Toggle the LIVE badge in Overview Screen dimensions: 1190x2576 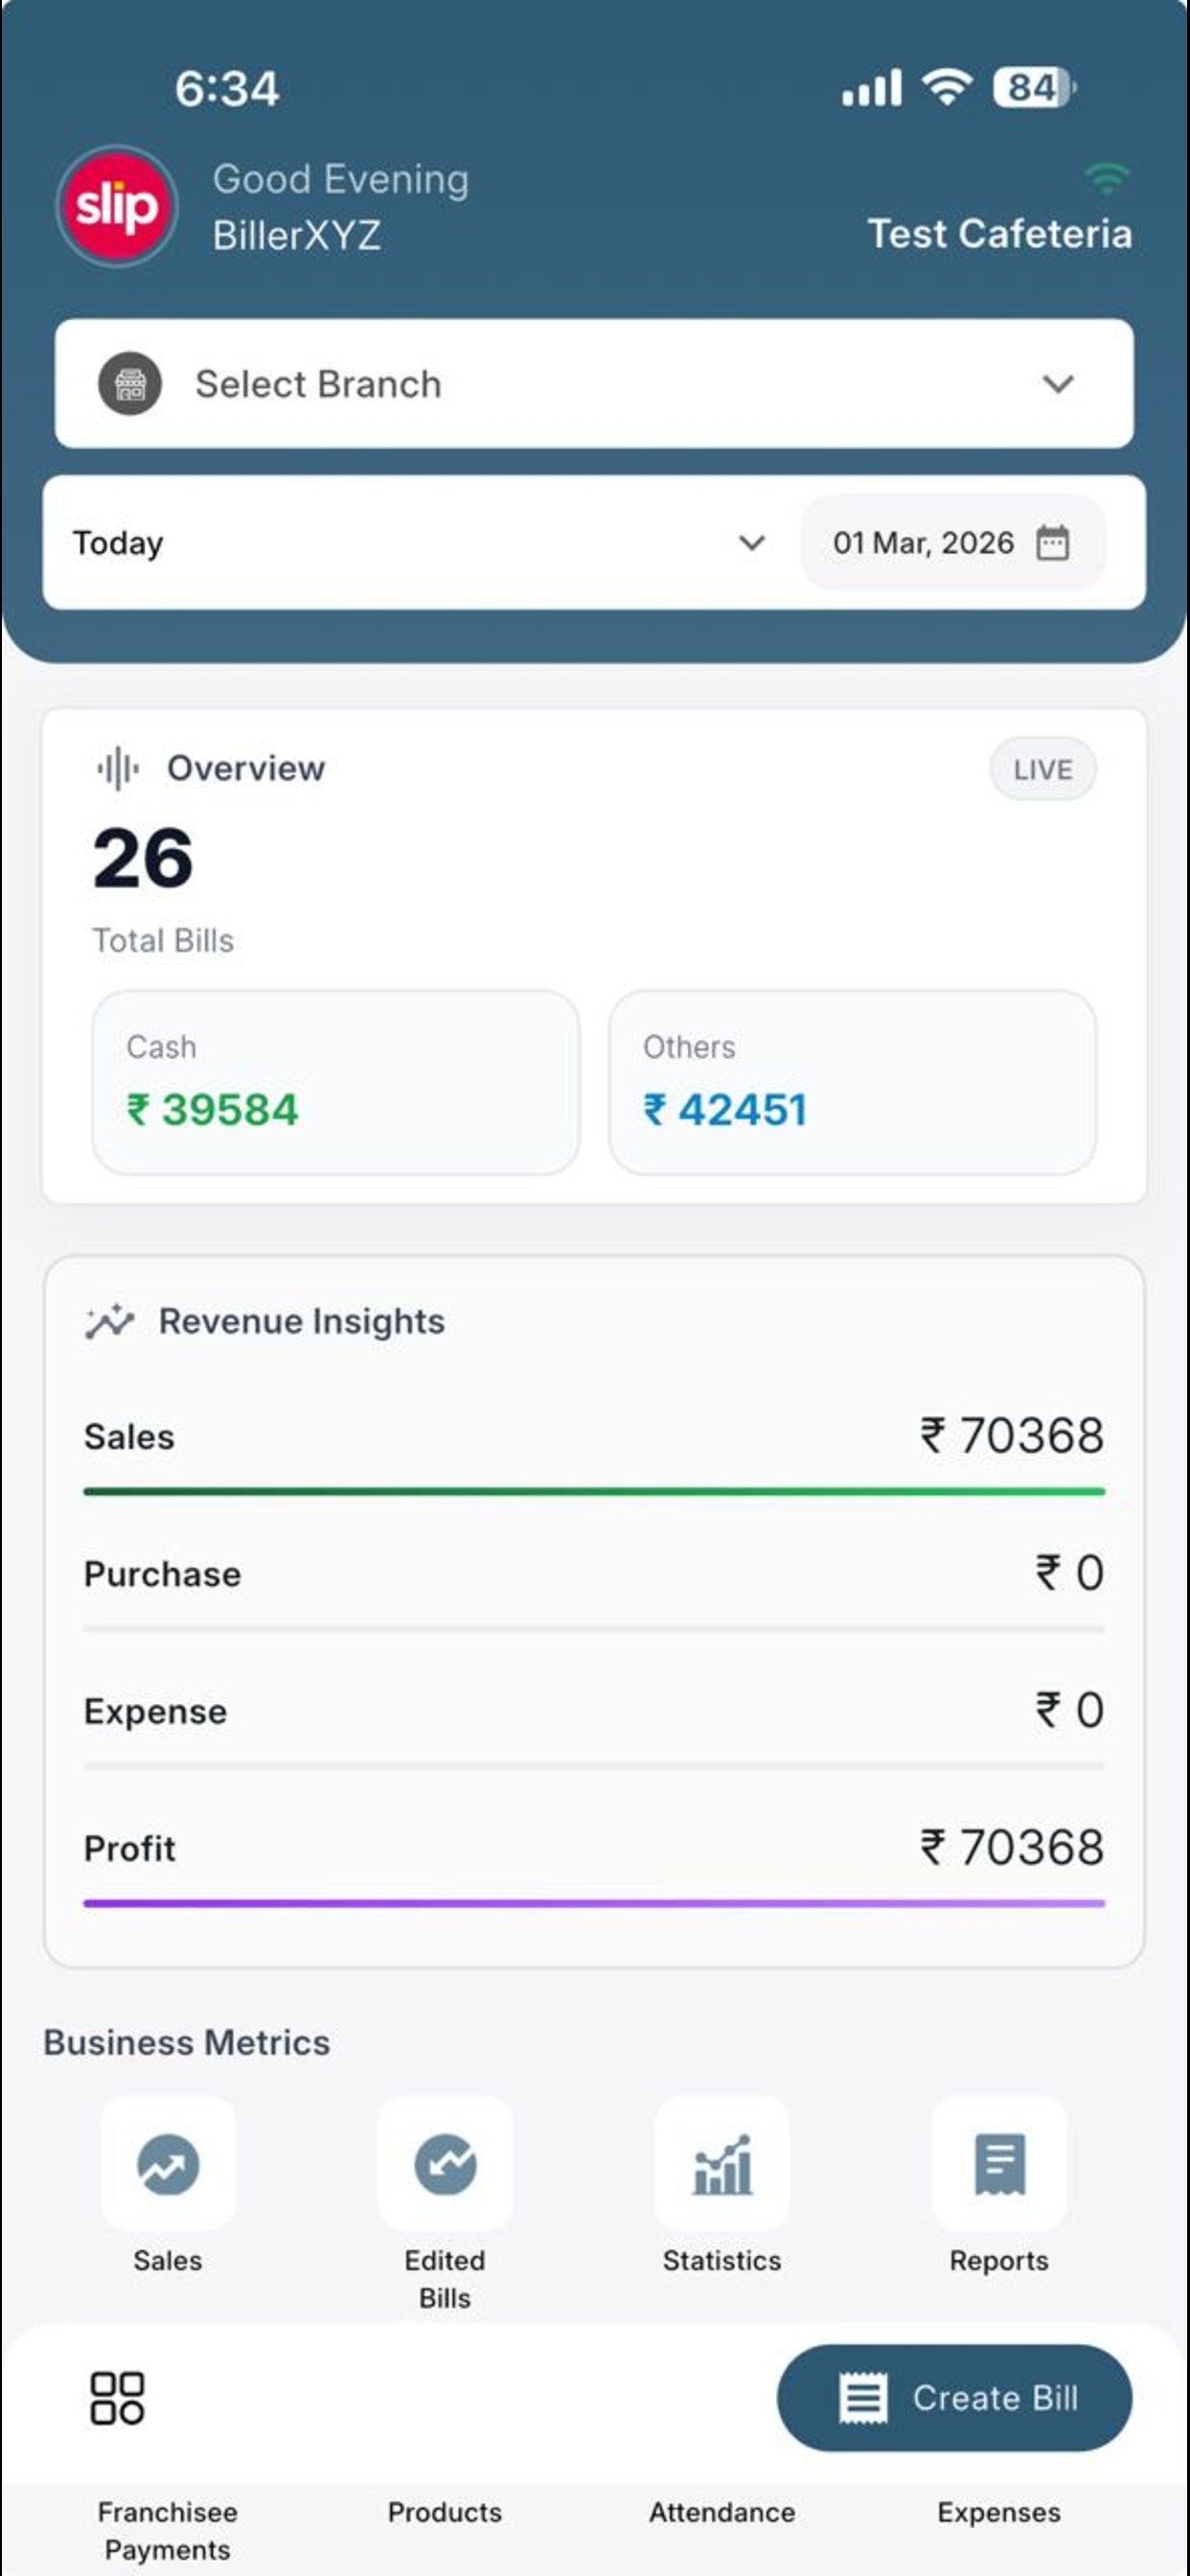pos(1043,769)
